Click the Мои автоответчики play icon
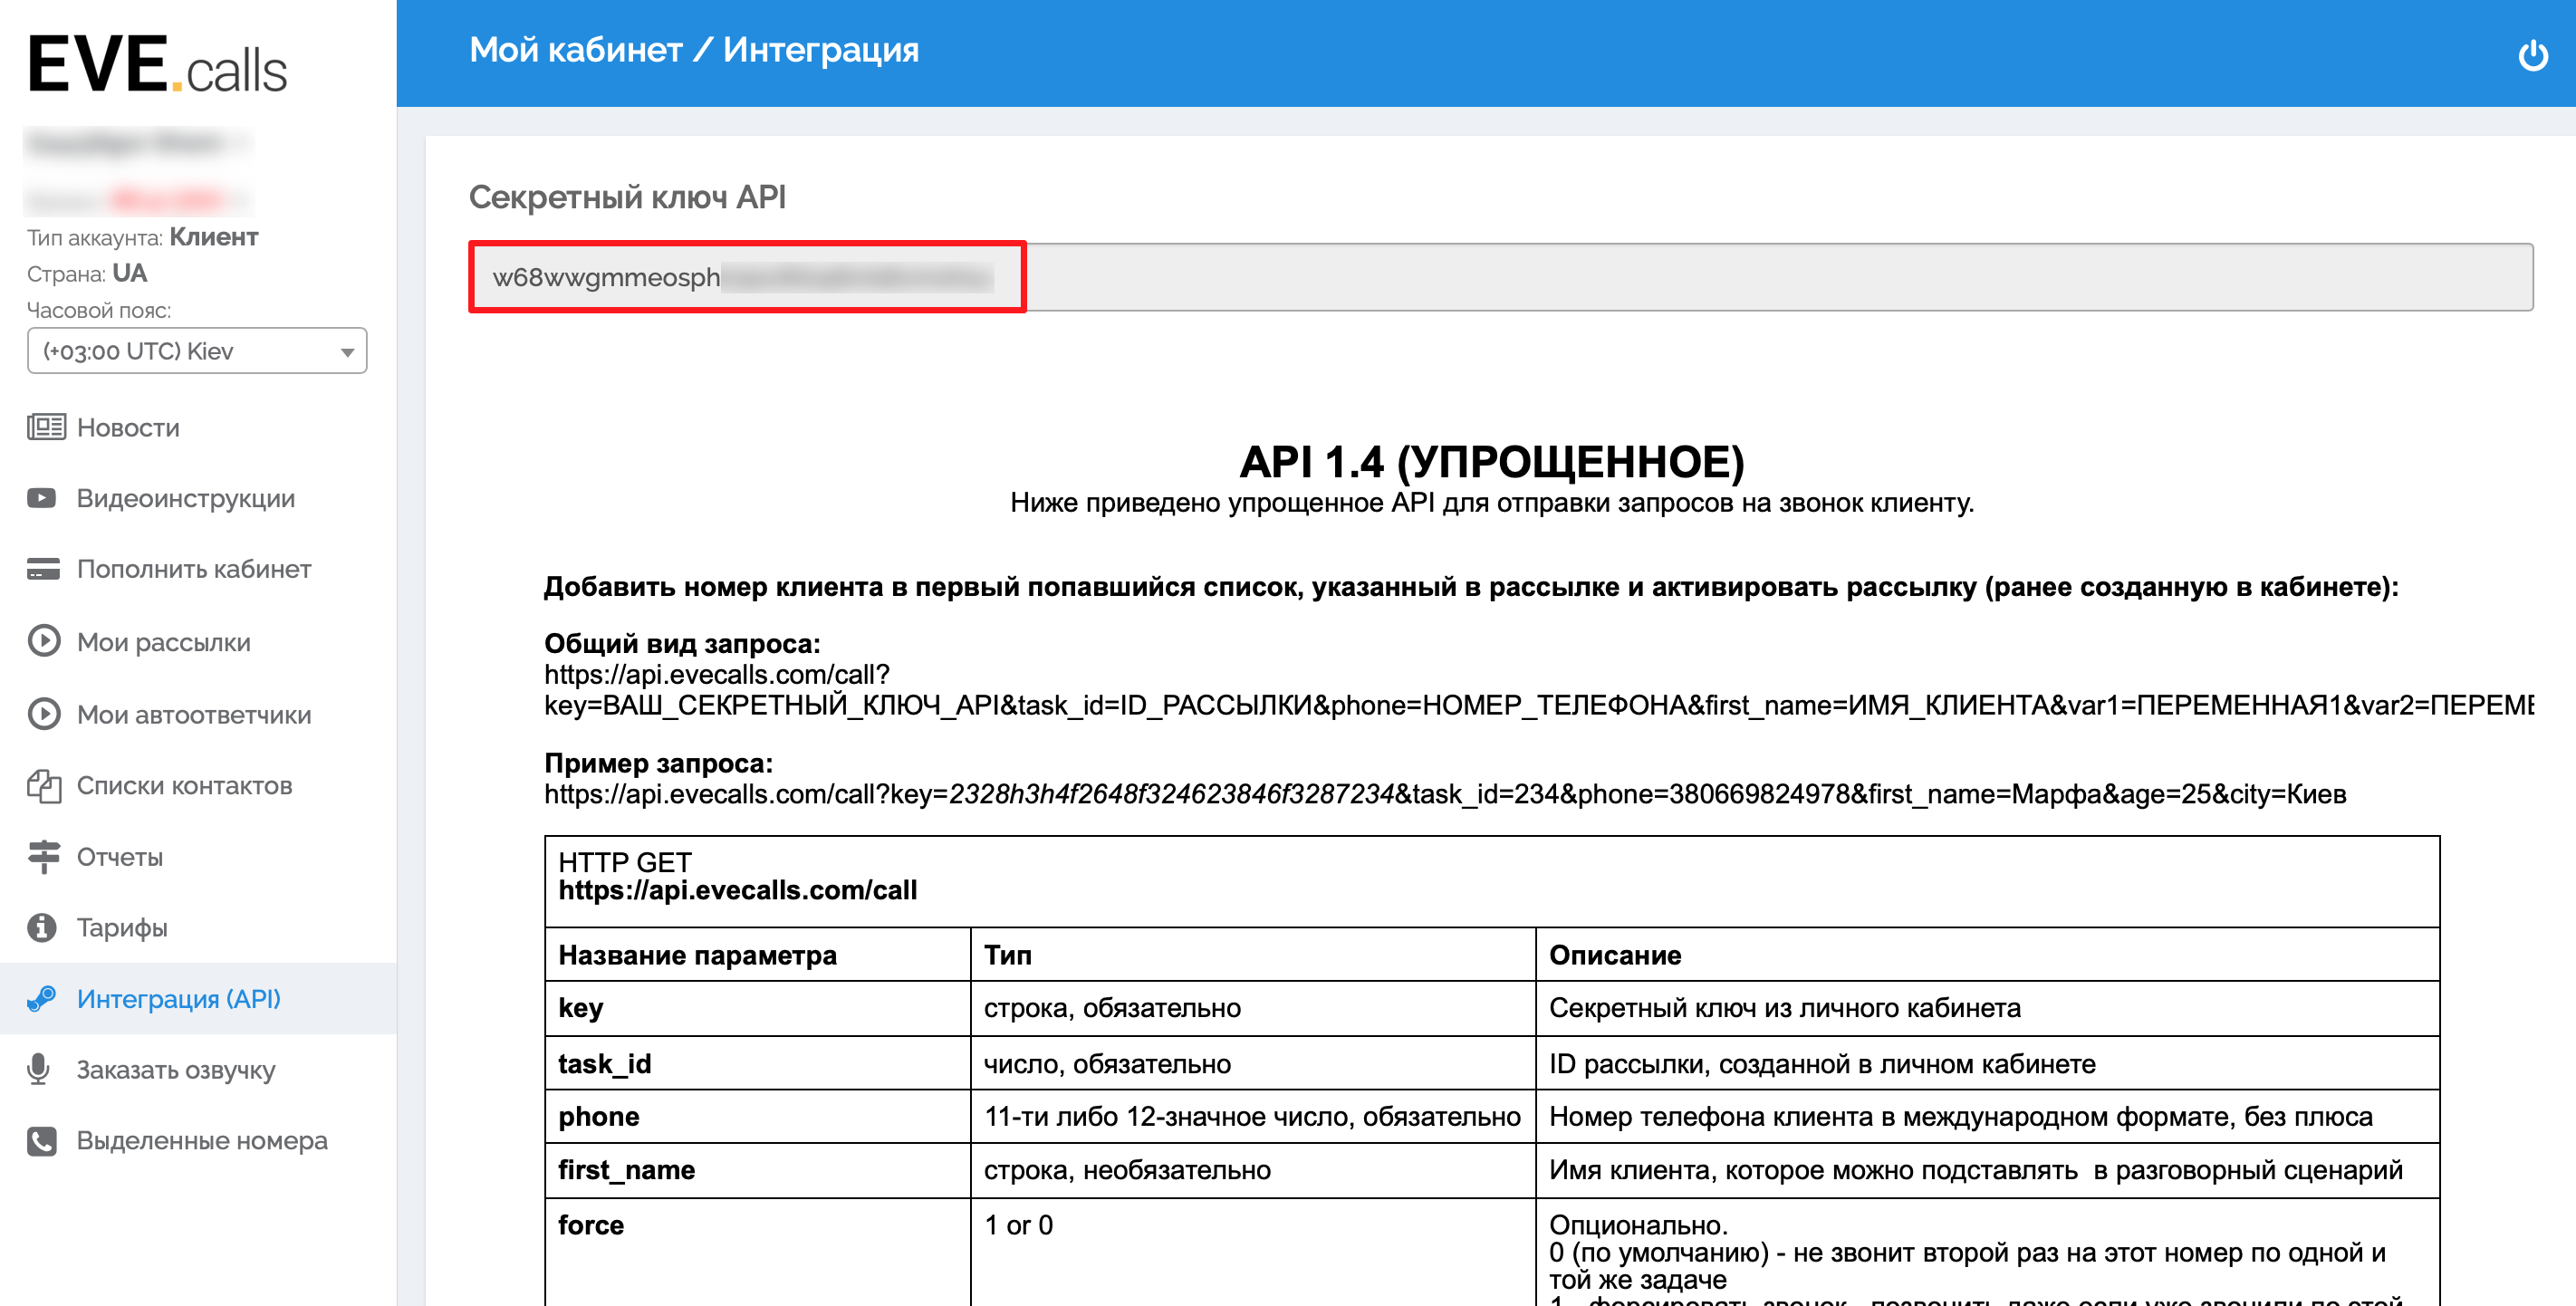 (x=44, y=714)
